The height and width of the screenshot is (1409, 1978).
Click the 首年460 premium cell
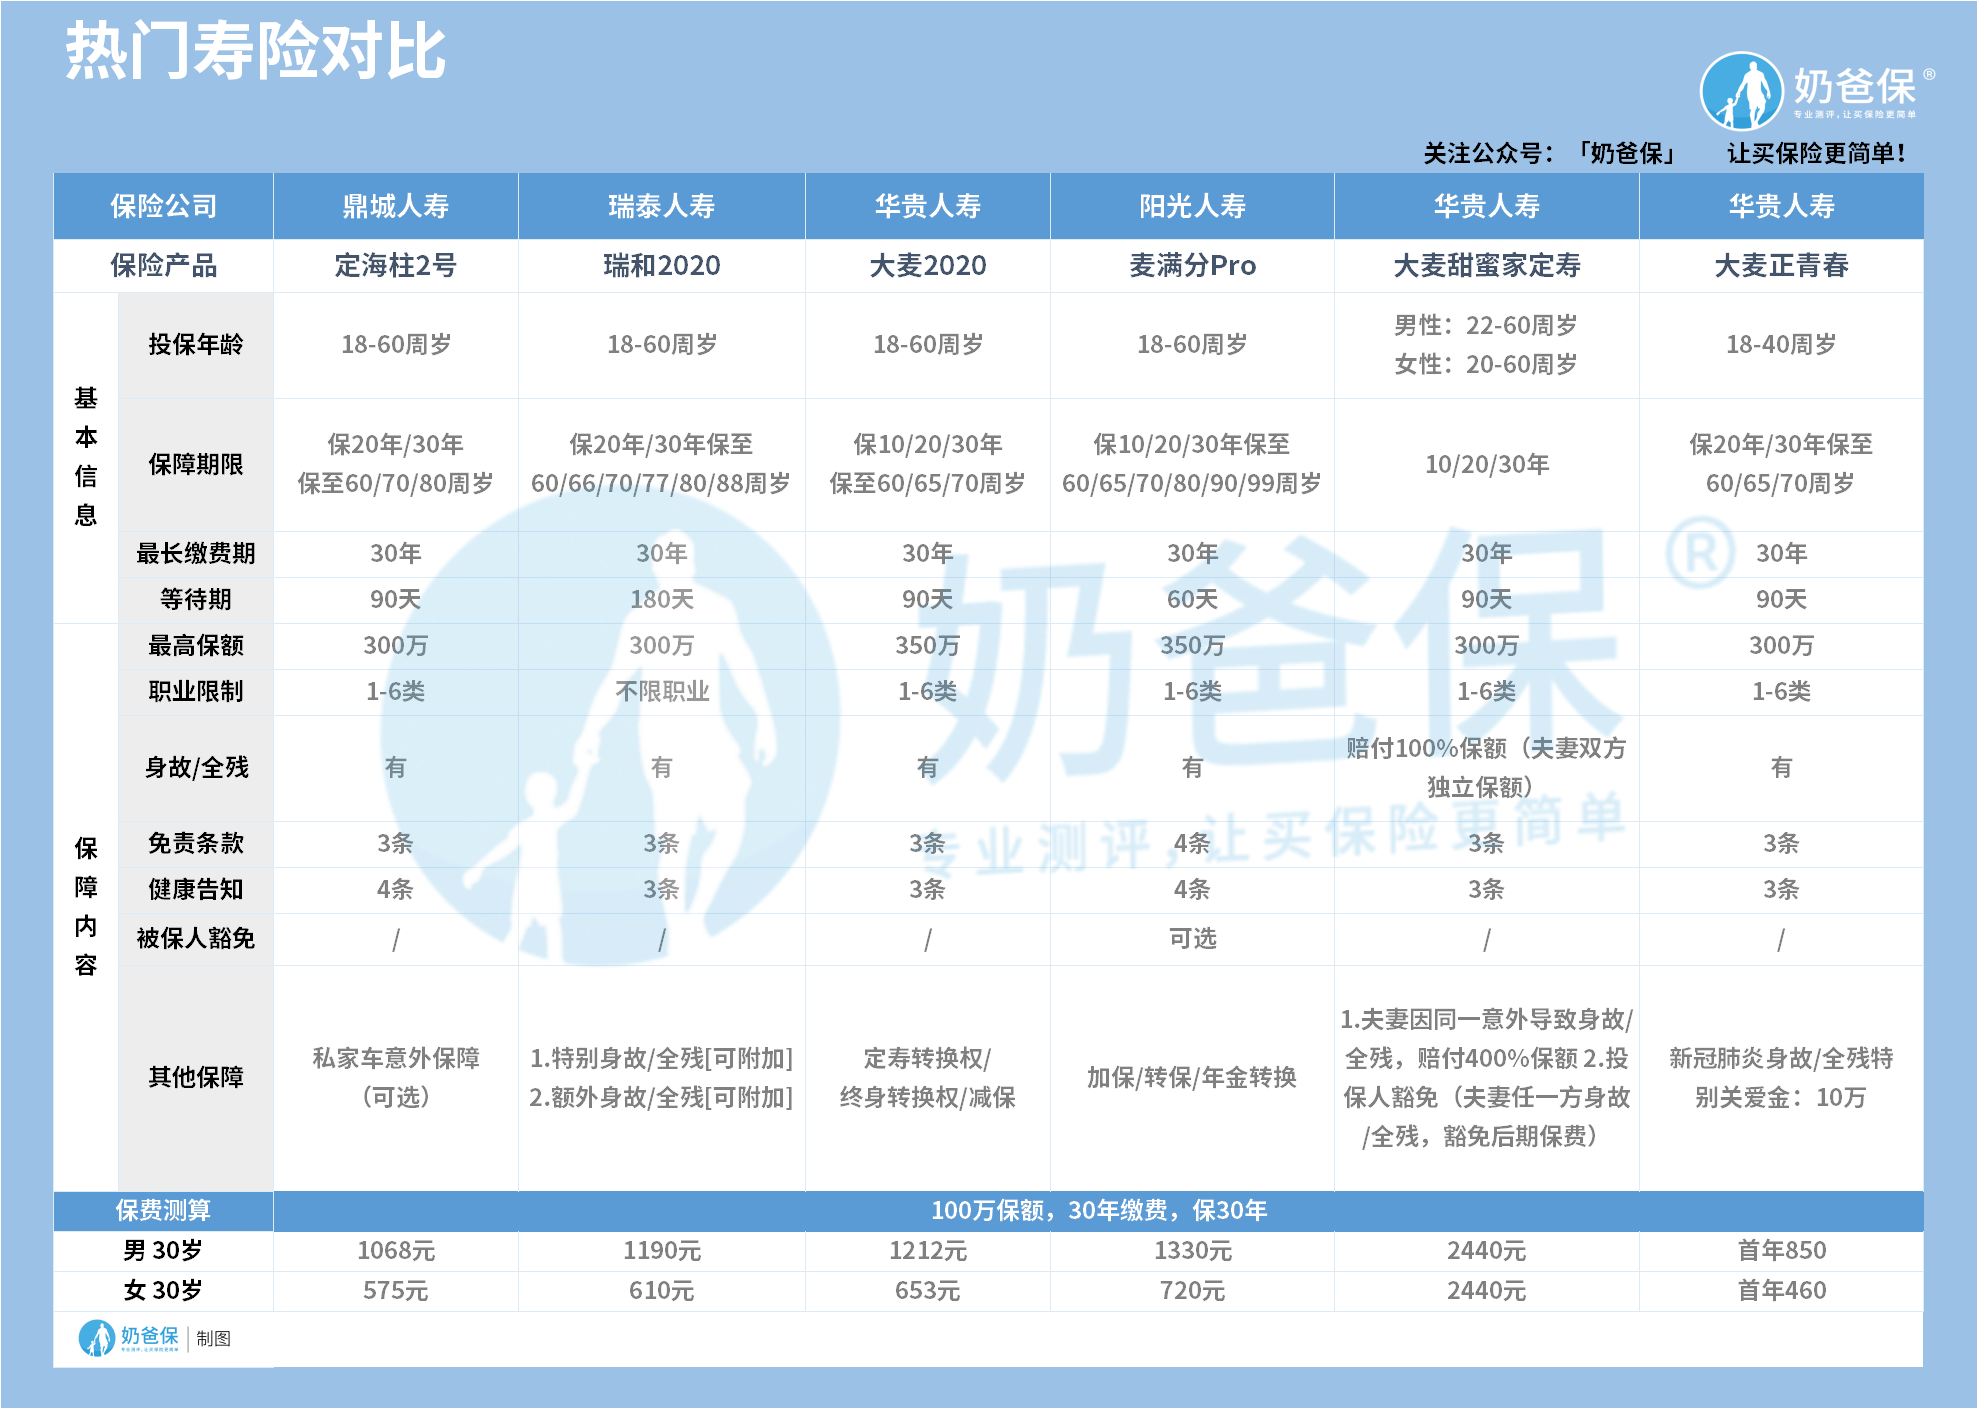pyautogui.click(x=1781, y=1290)
